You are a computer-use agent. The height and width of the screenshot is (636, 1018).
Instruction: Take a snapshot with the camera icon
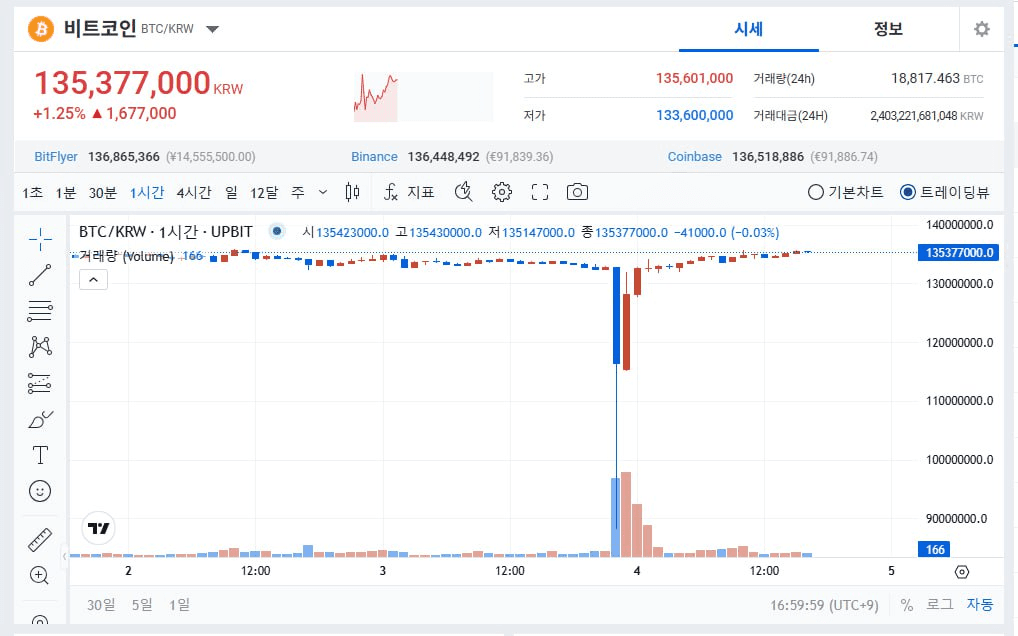point(577,191)
